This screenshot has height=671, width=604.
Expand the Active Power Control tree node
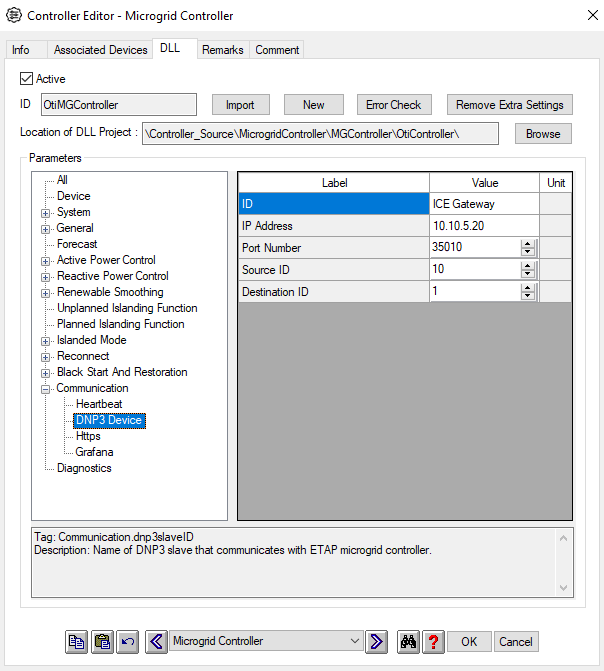click(x=46, y=261)
